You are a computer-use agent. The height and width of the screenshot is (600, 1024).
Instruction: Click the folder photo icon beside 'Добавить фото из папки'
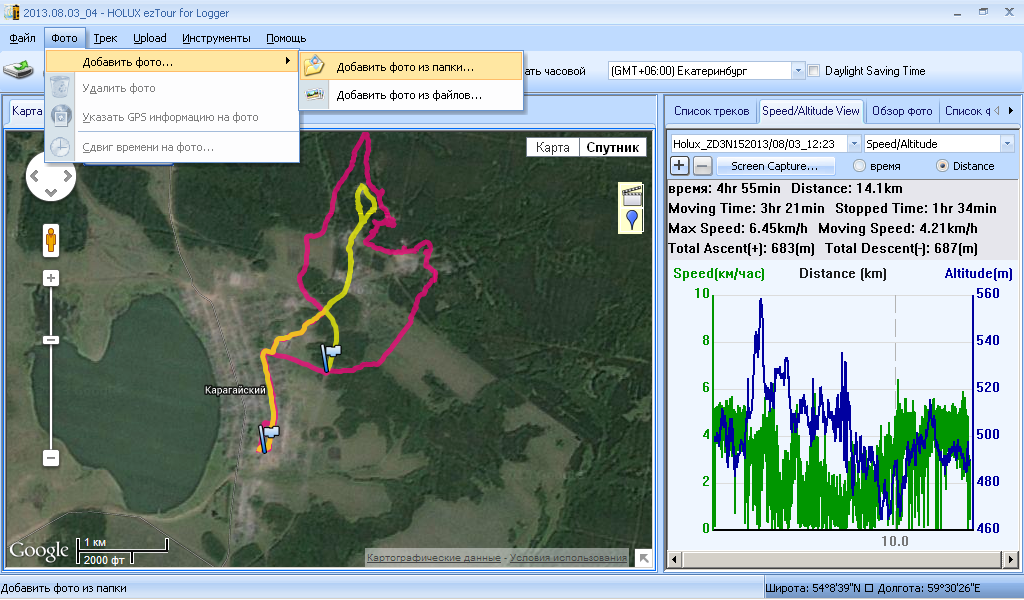point(315,66)
